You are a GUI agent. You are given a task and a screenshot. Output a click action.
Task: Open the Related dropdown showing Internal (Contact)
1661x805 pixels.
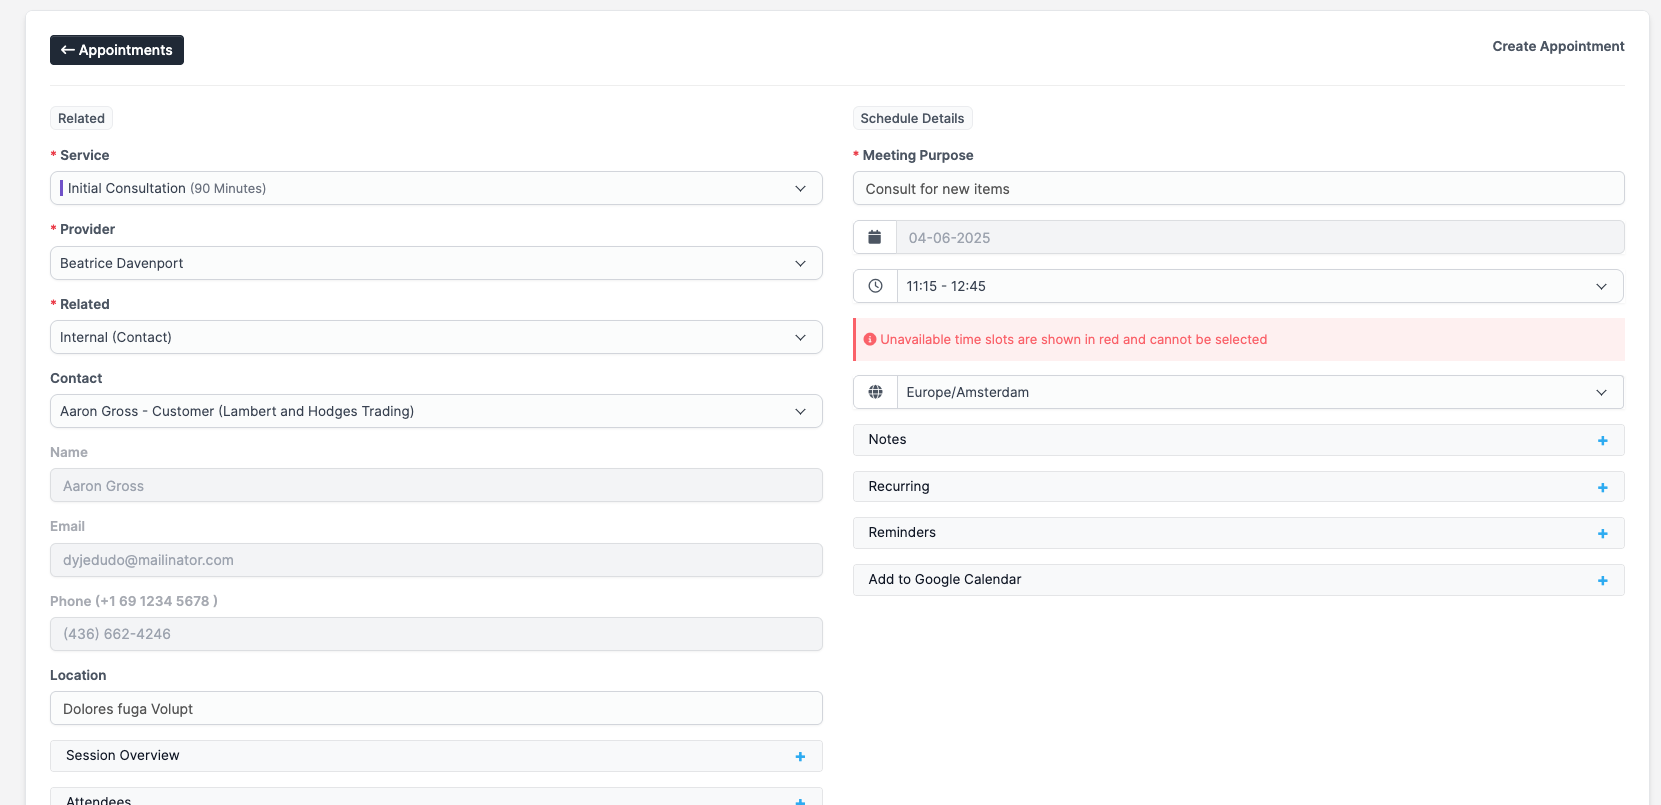436,337
